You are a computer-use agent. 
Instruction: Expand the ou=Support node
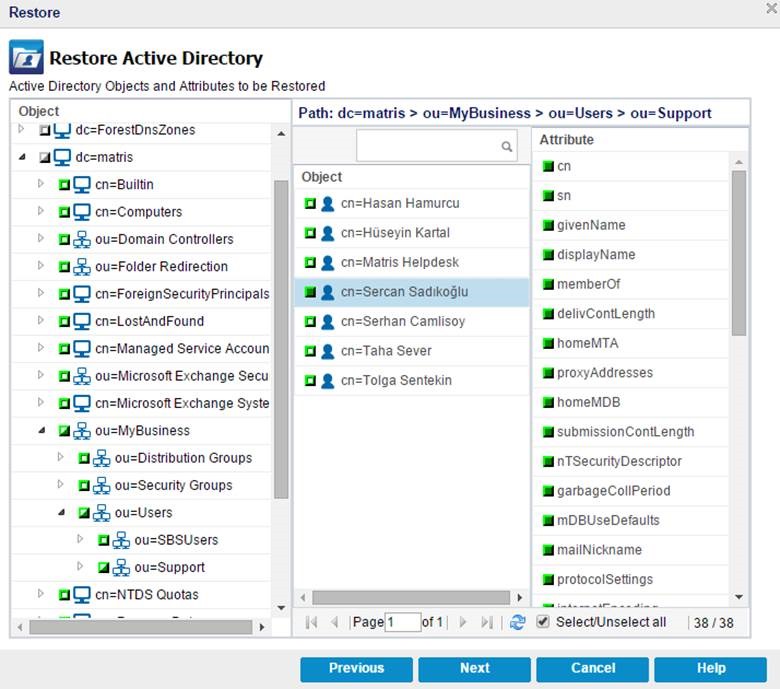(80, 566)
